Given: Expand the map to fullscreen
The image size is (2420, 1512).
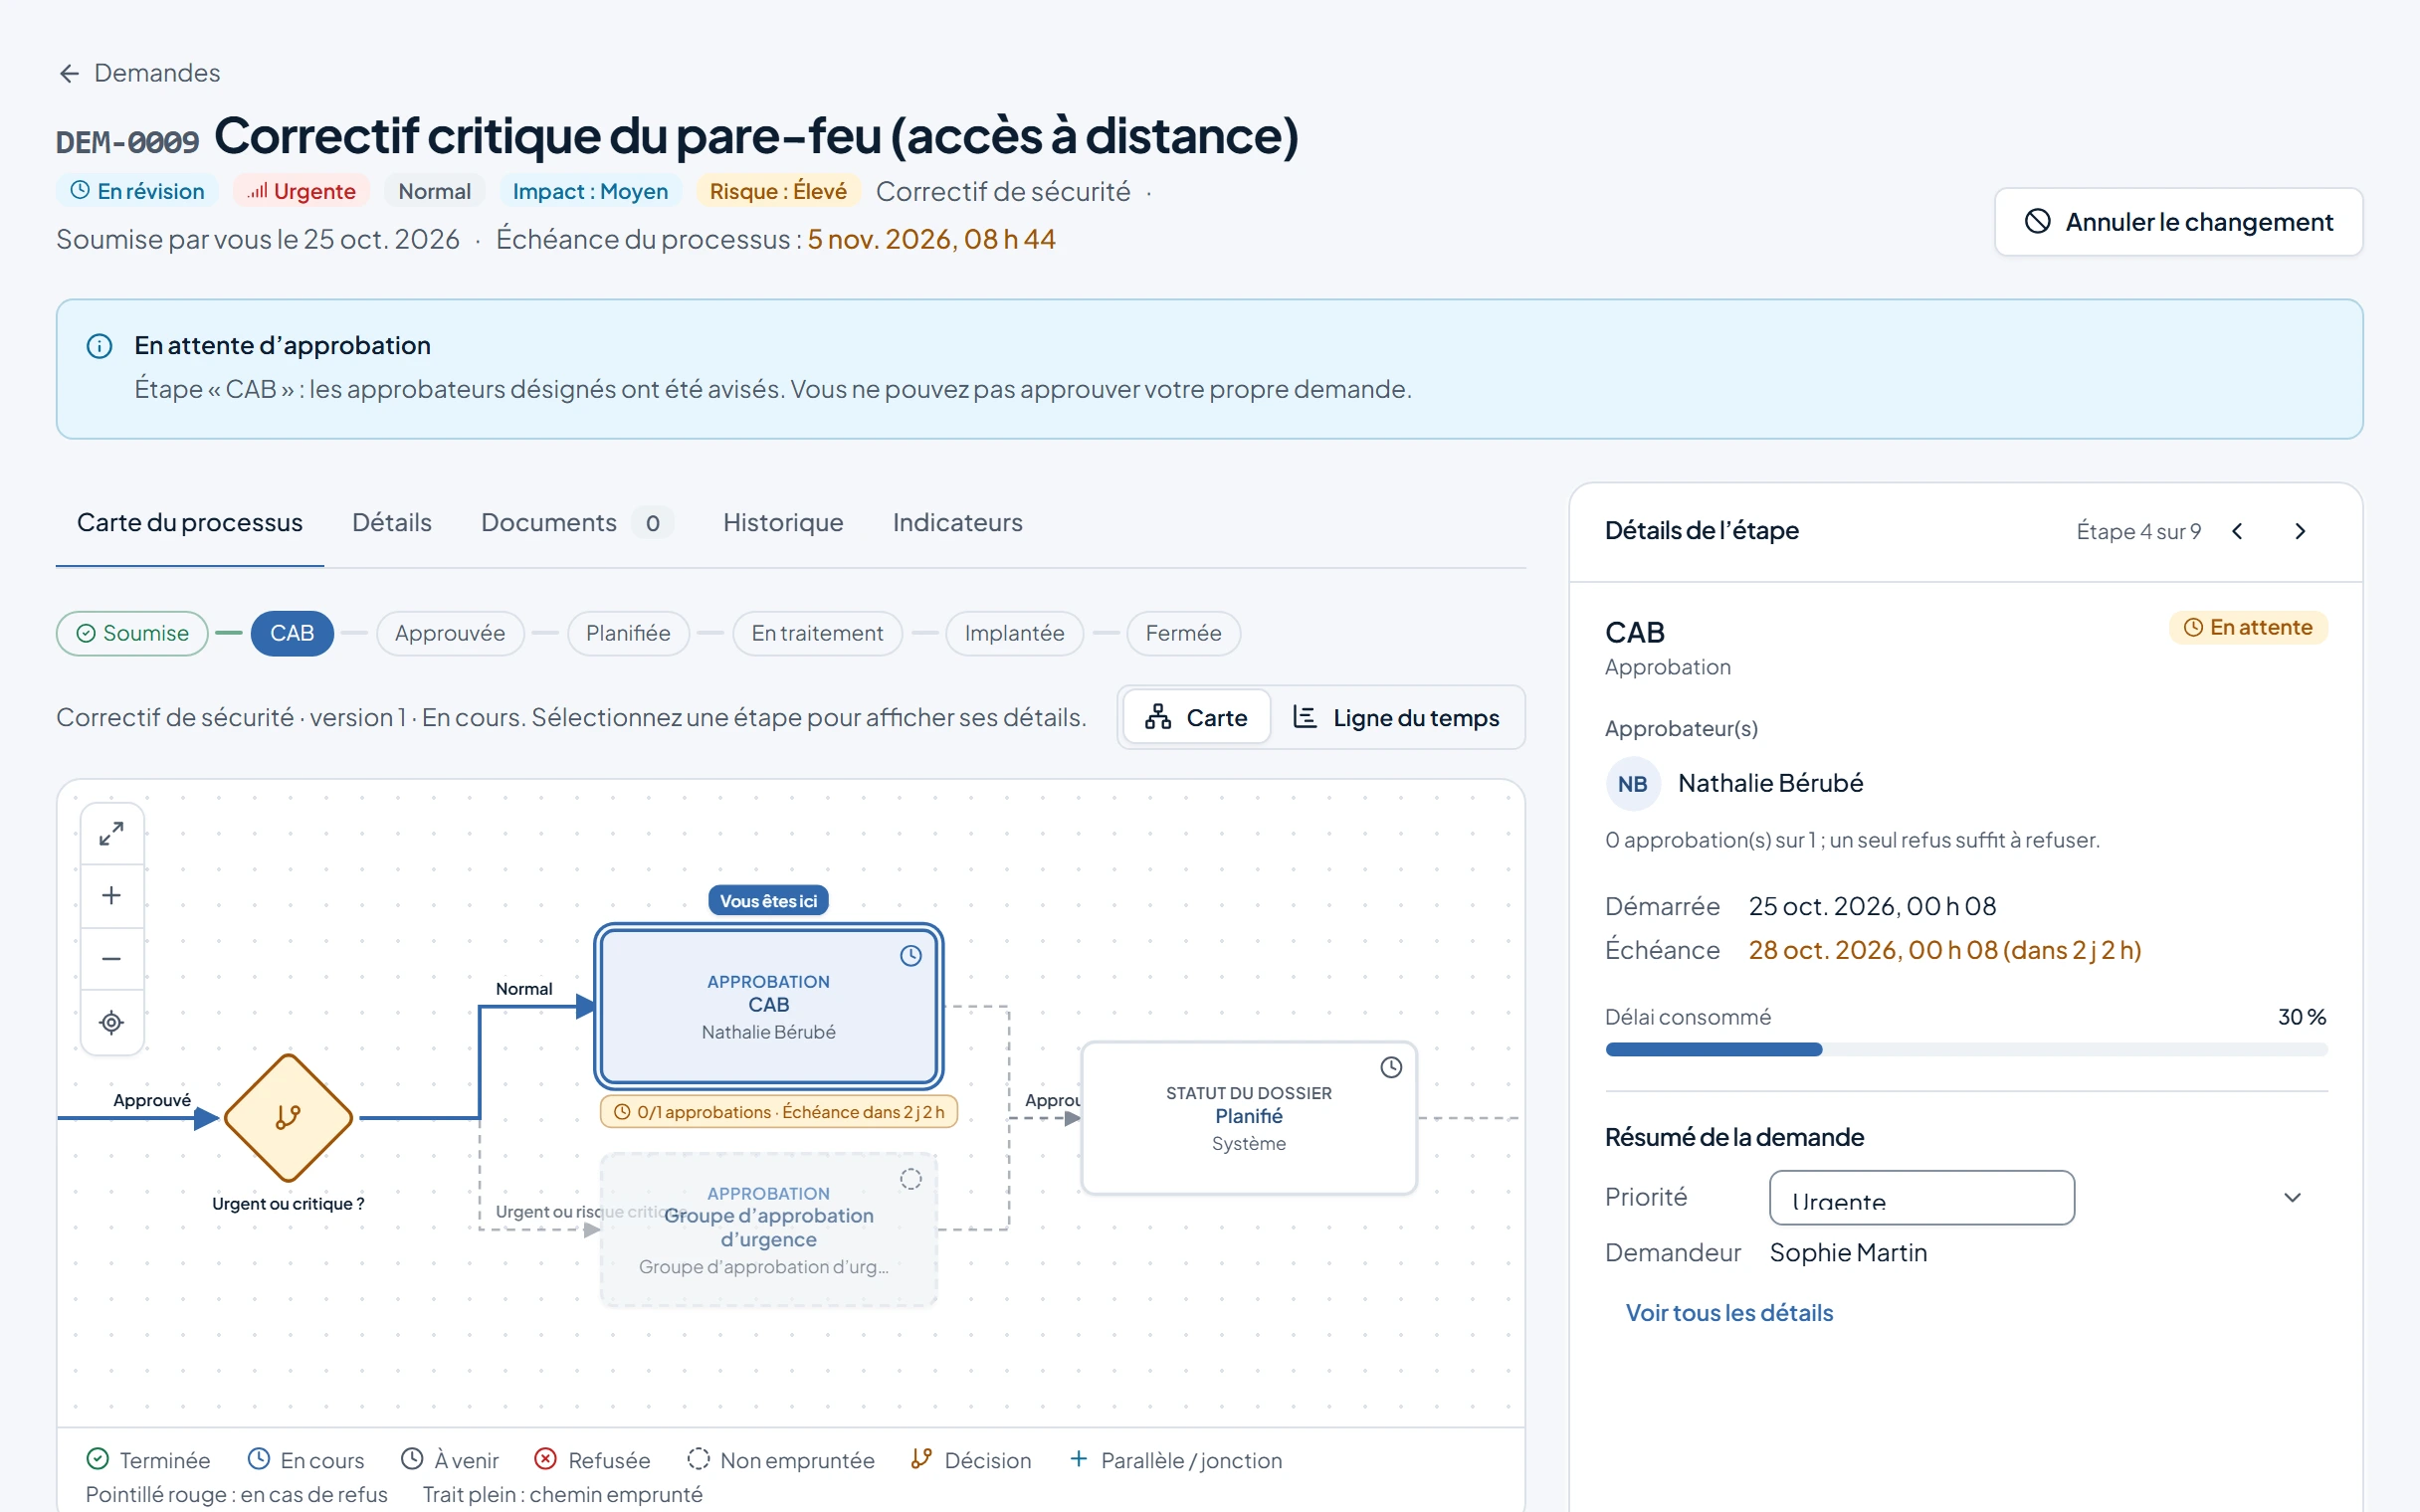Looking at the screenshot, I should pos(112,834).
